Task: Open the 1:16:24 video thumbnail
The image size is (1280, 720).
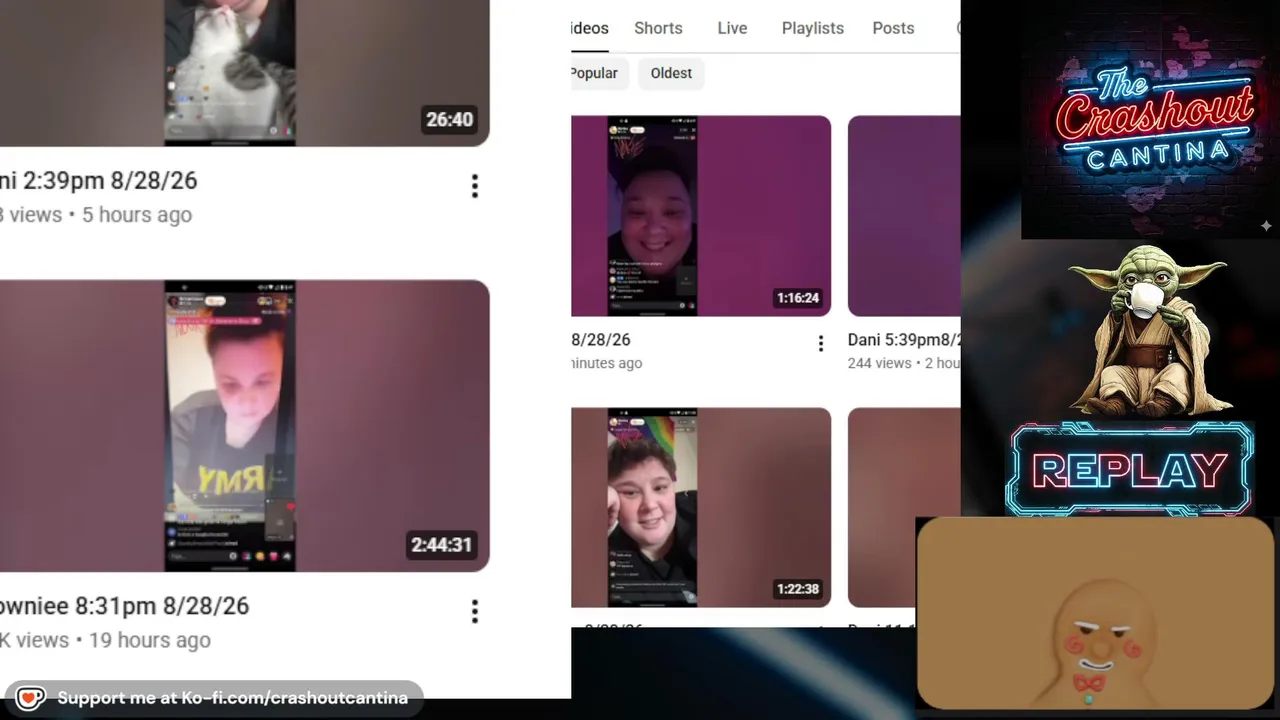Action: [701, 216]
